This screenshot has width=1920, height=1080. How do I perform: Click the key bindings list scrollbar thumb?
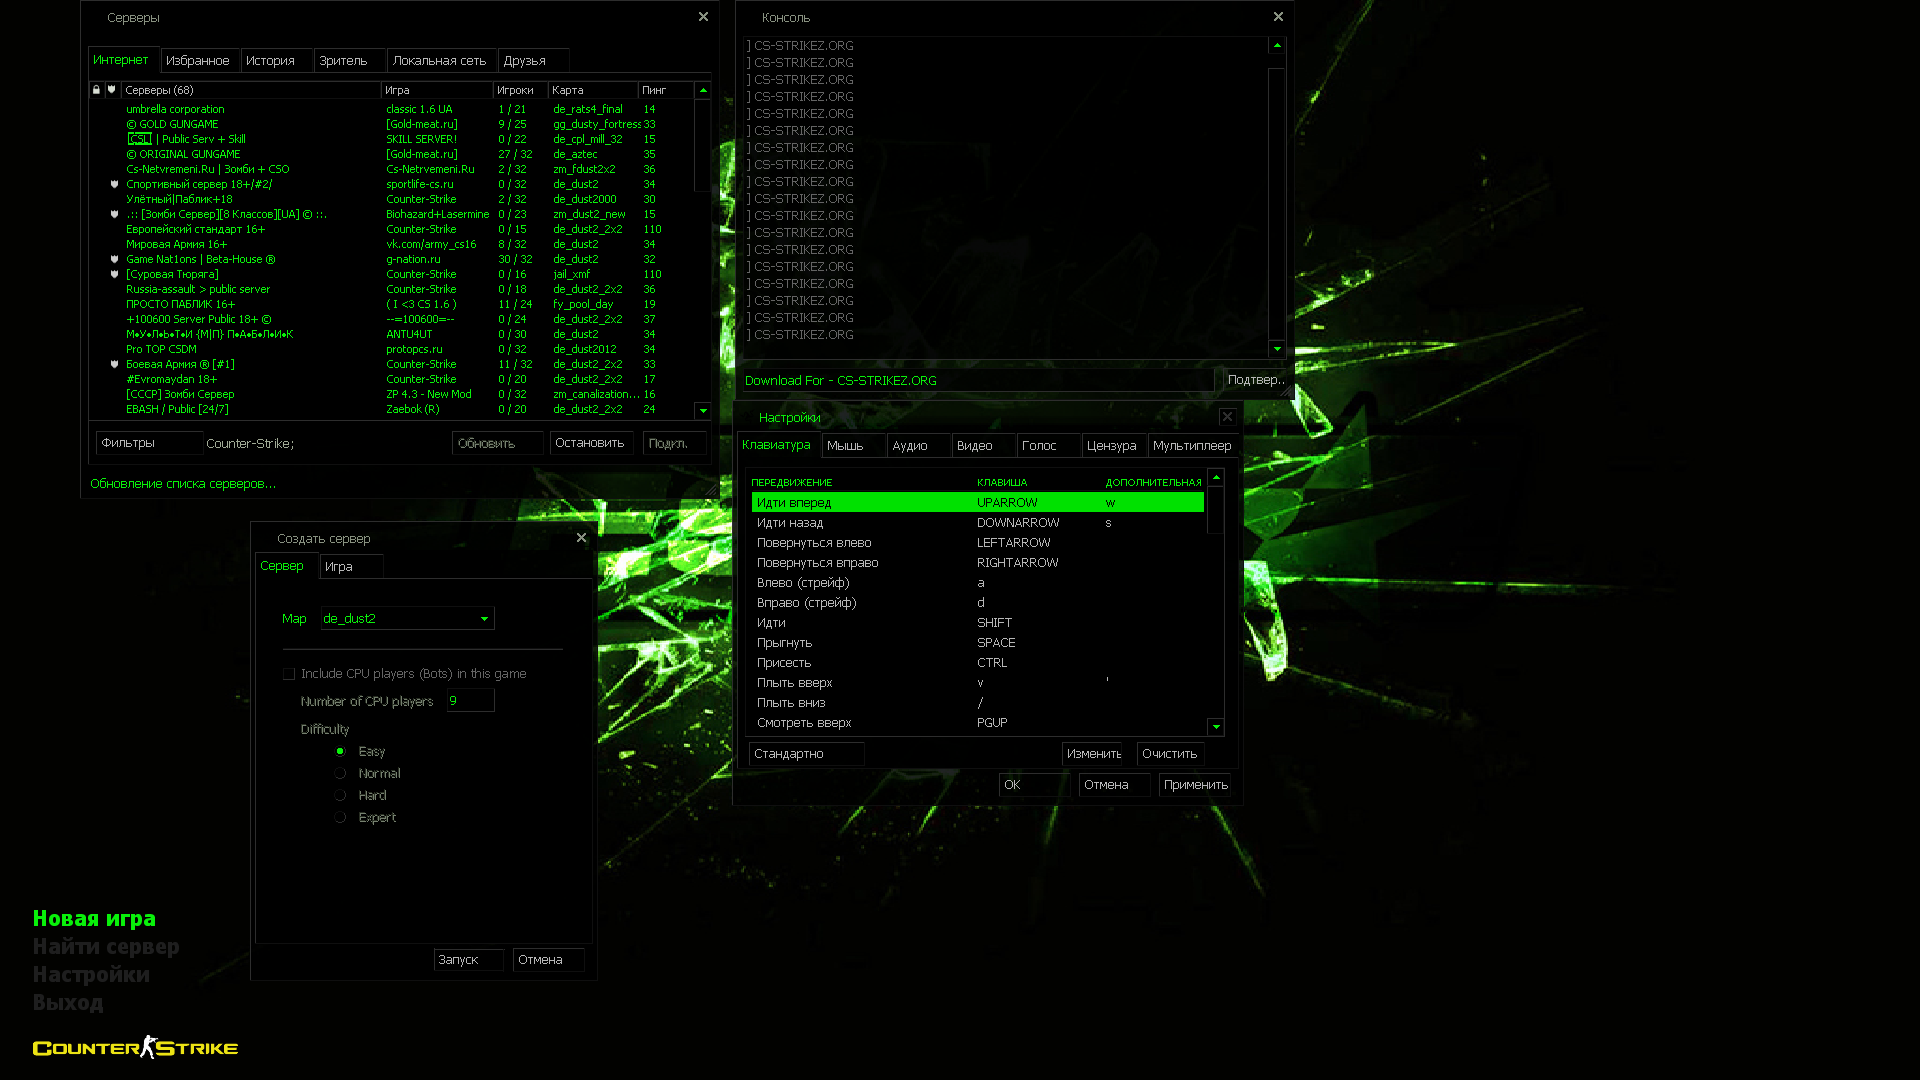[x=1216, y=510]
